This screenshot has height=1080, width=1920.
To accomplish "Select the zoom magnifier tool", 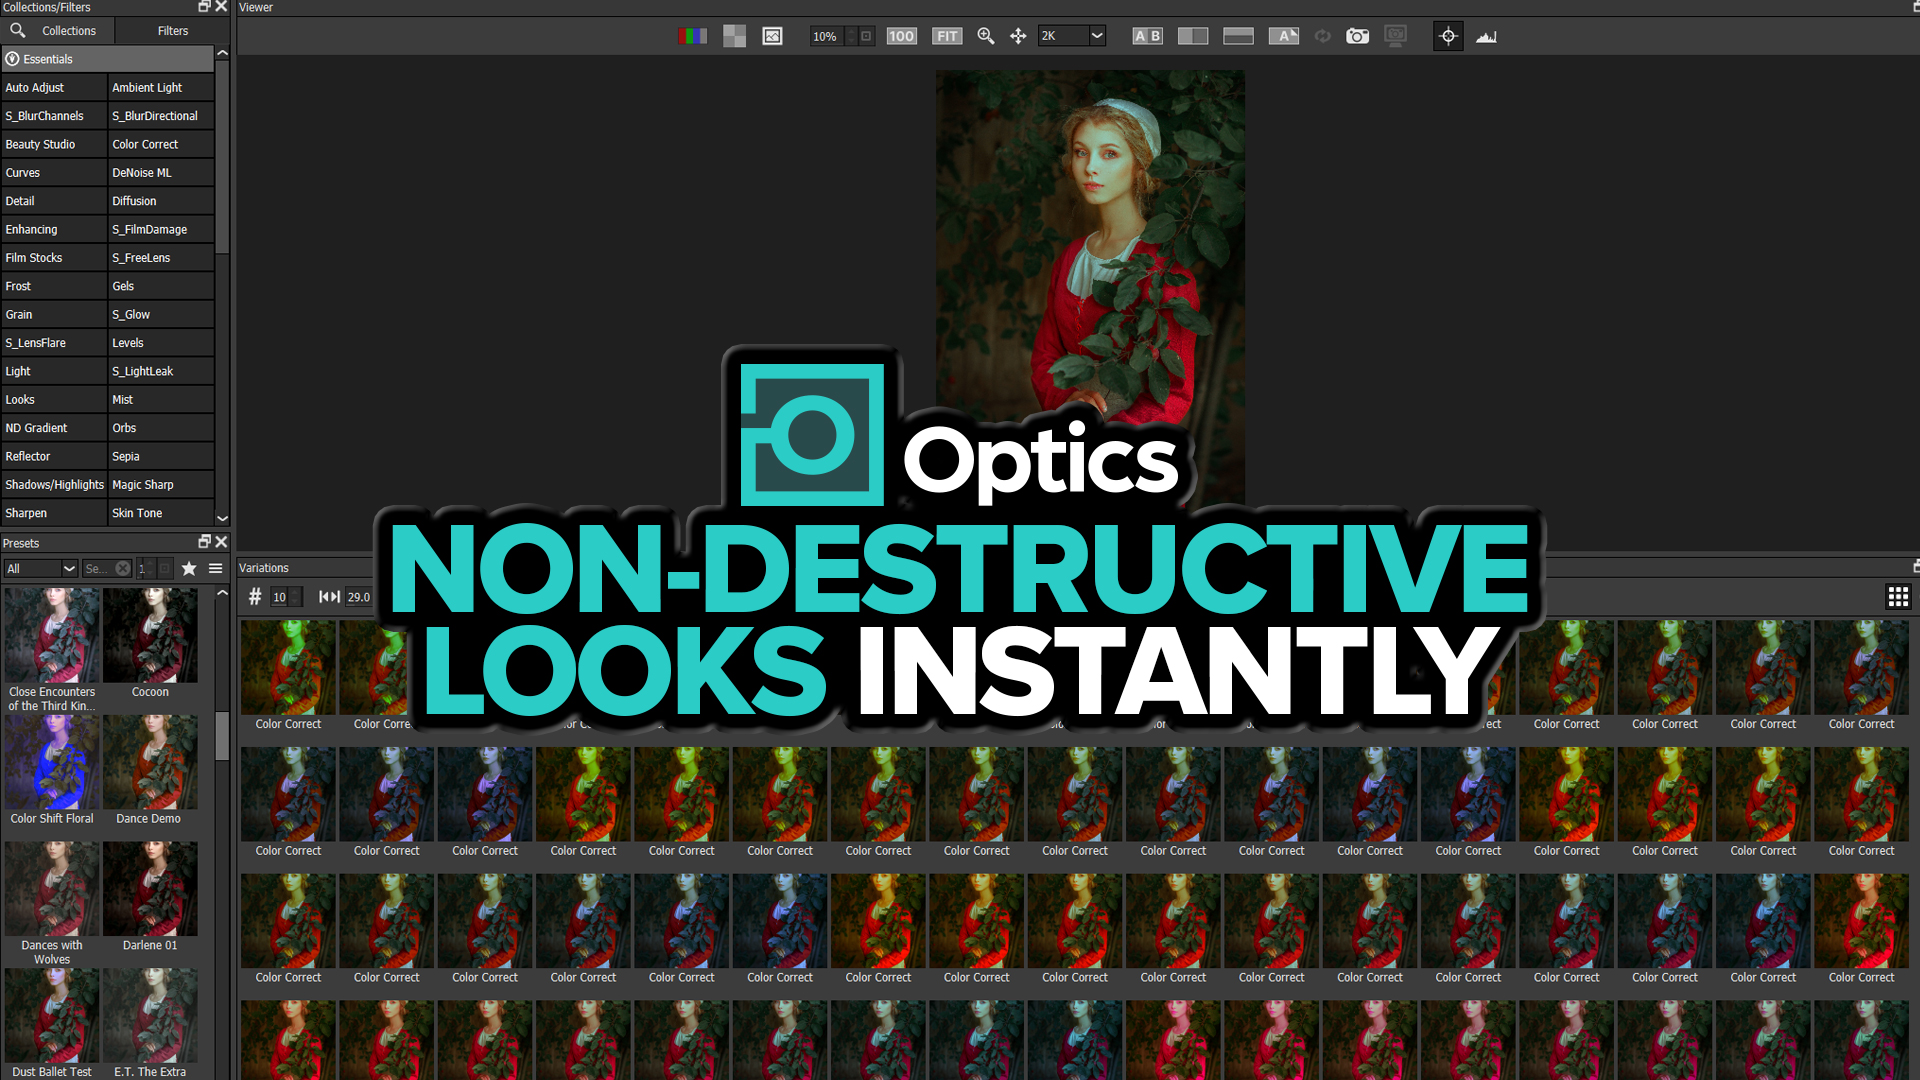I will pos(986,36).
